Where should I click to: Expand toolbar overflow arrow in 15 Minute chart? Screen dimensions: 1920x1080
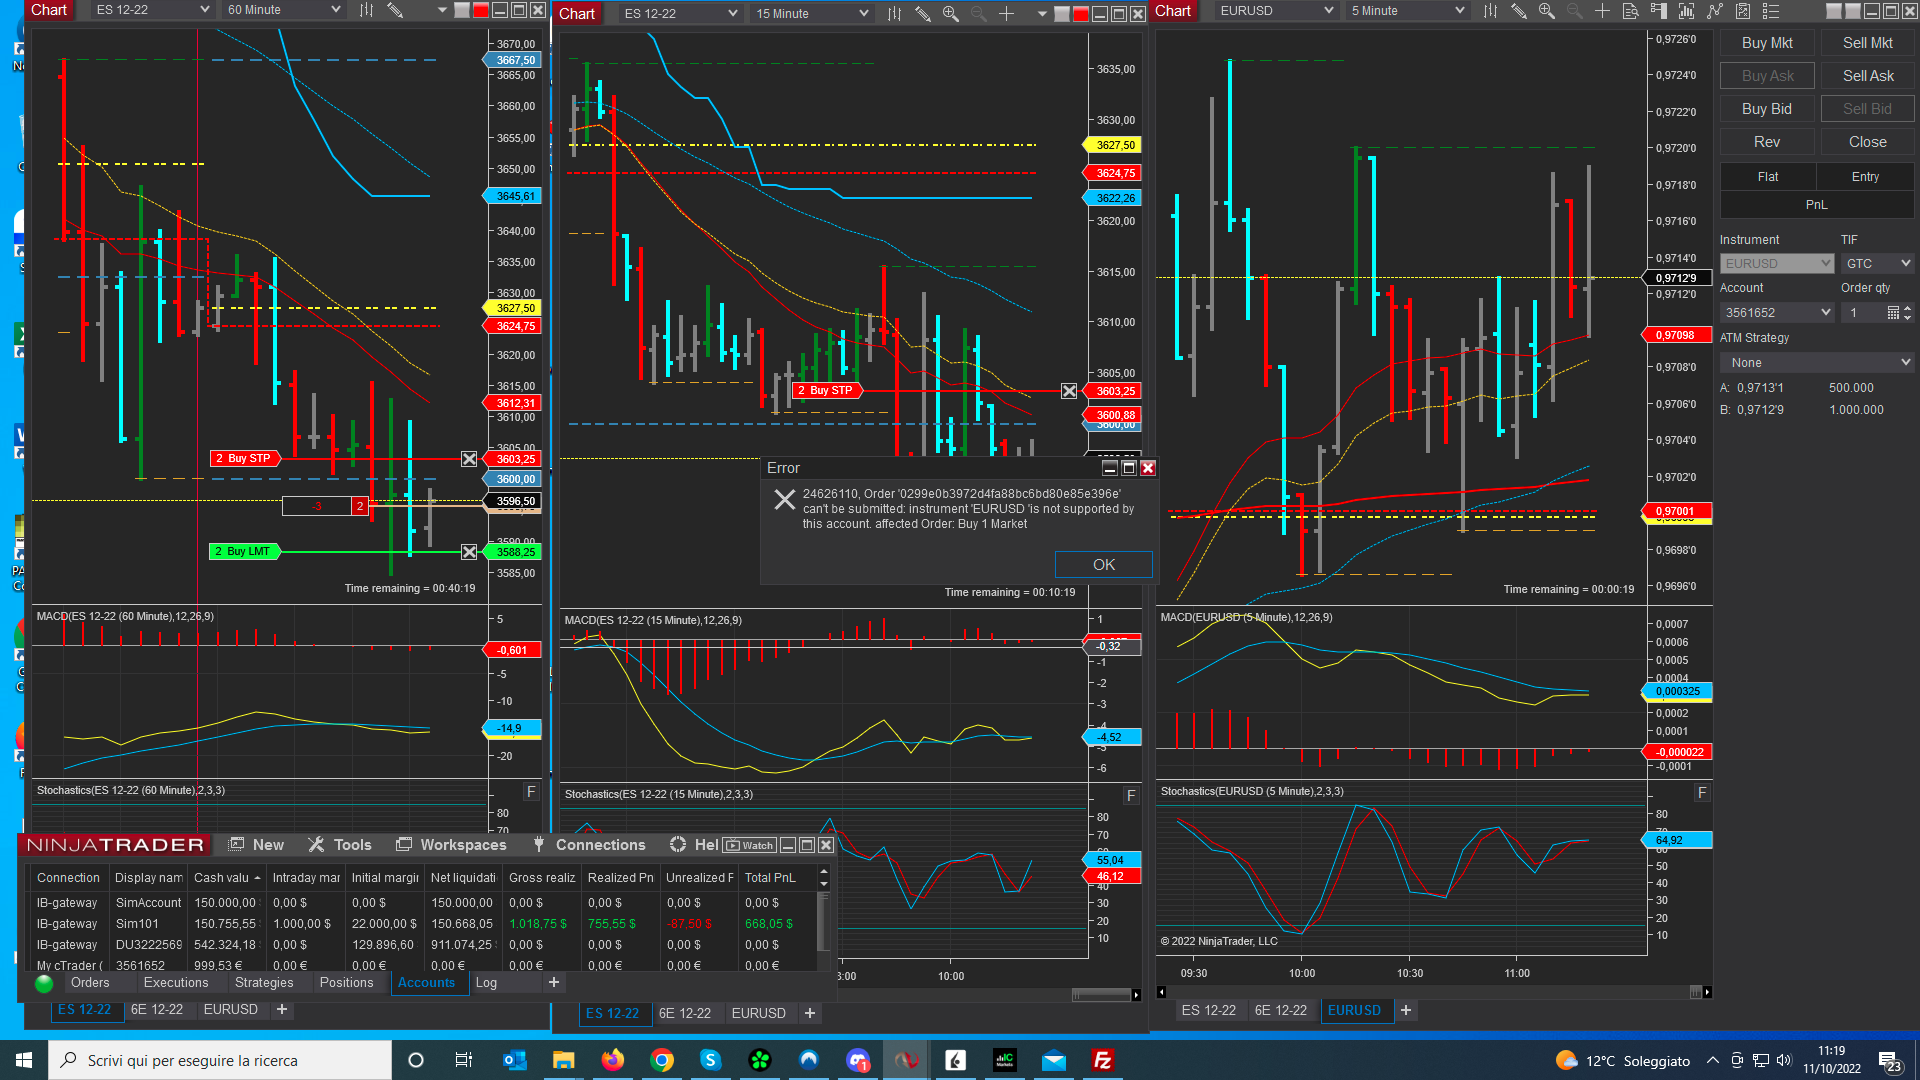coord(1042,14)
